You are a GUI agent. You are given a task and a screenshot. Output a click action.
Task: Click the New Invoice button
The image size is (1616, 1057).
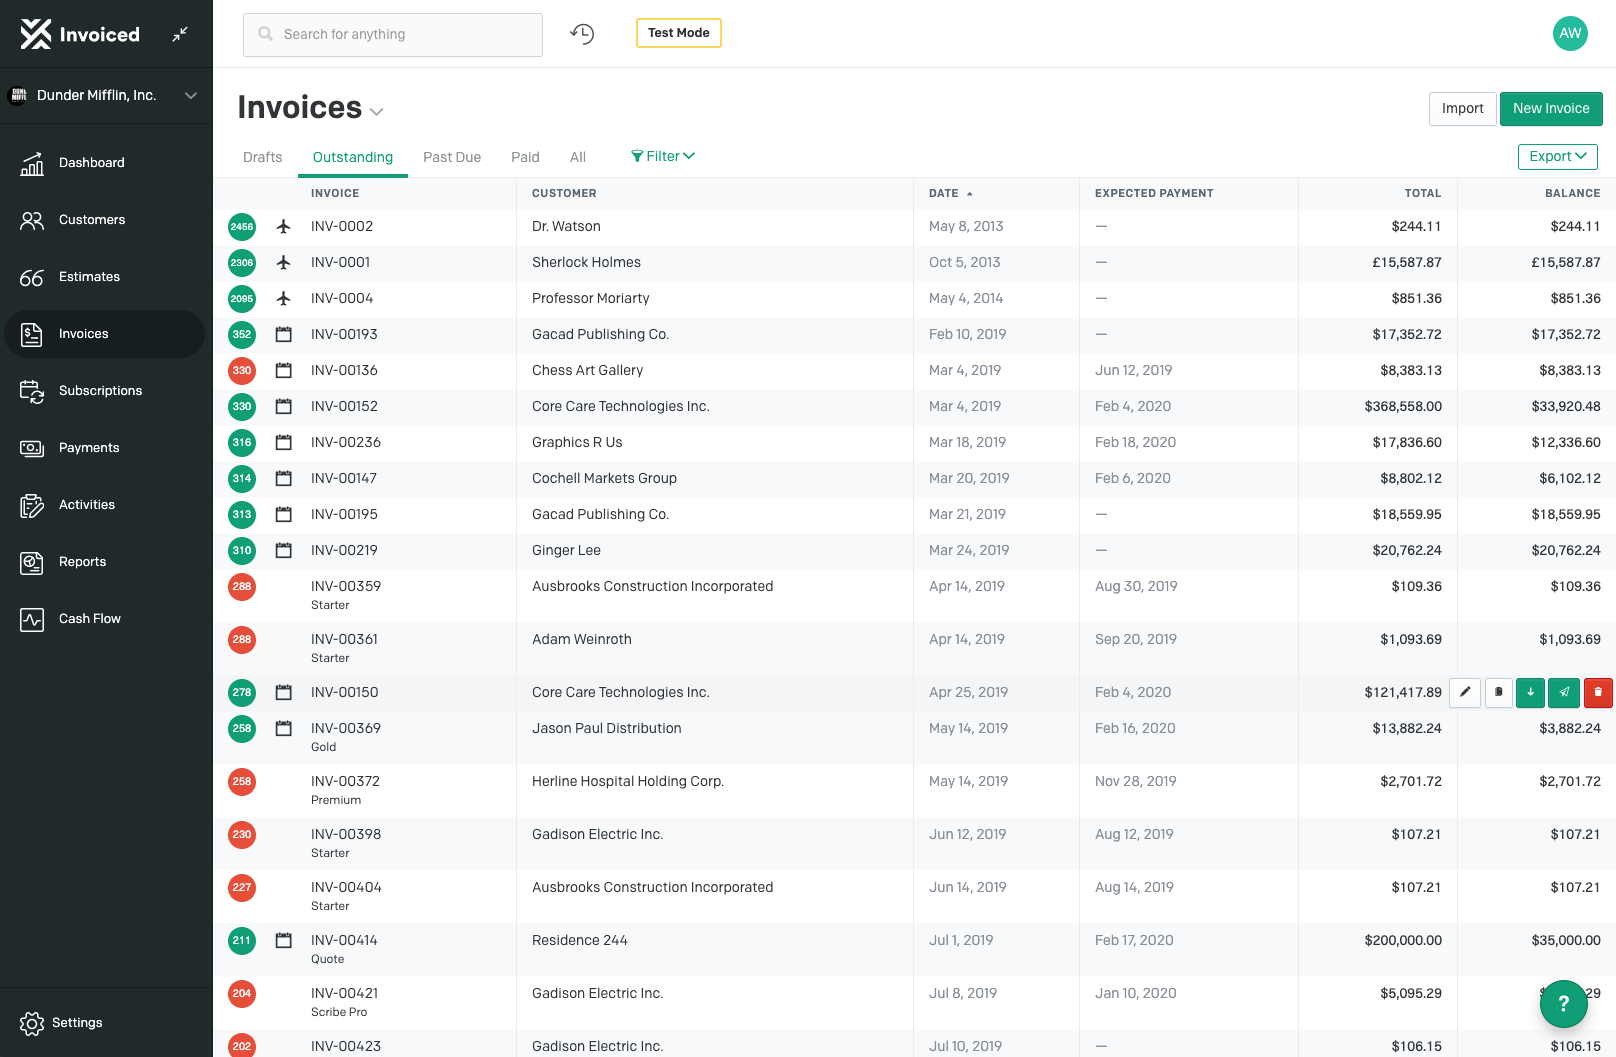[1550, 109]
